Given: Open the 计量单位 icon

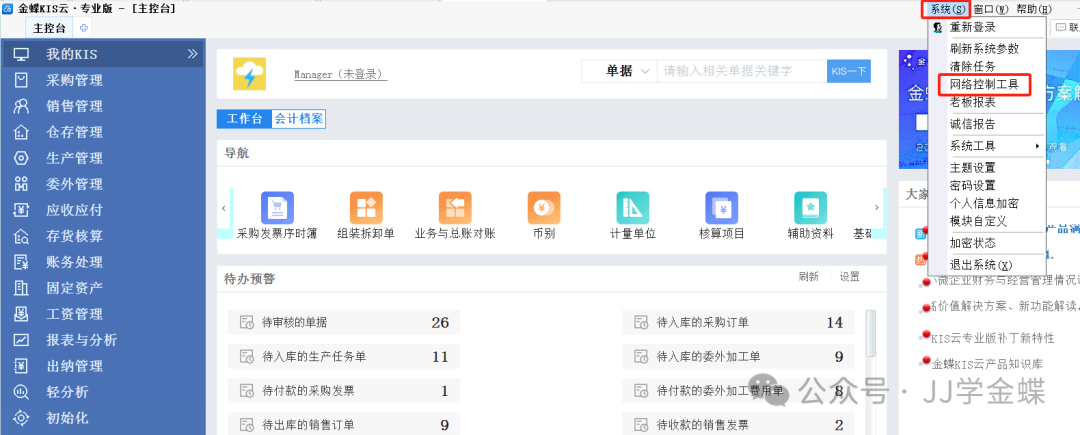Looking at the screenshot, I should 632,208.
